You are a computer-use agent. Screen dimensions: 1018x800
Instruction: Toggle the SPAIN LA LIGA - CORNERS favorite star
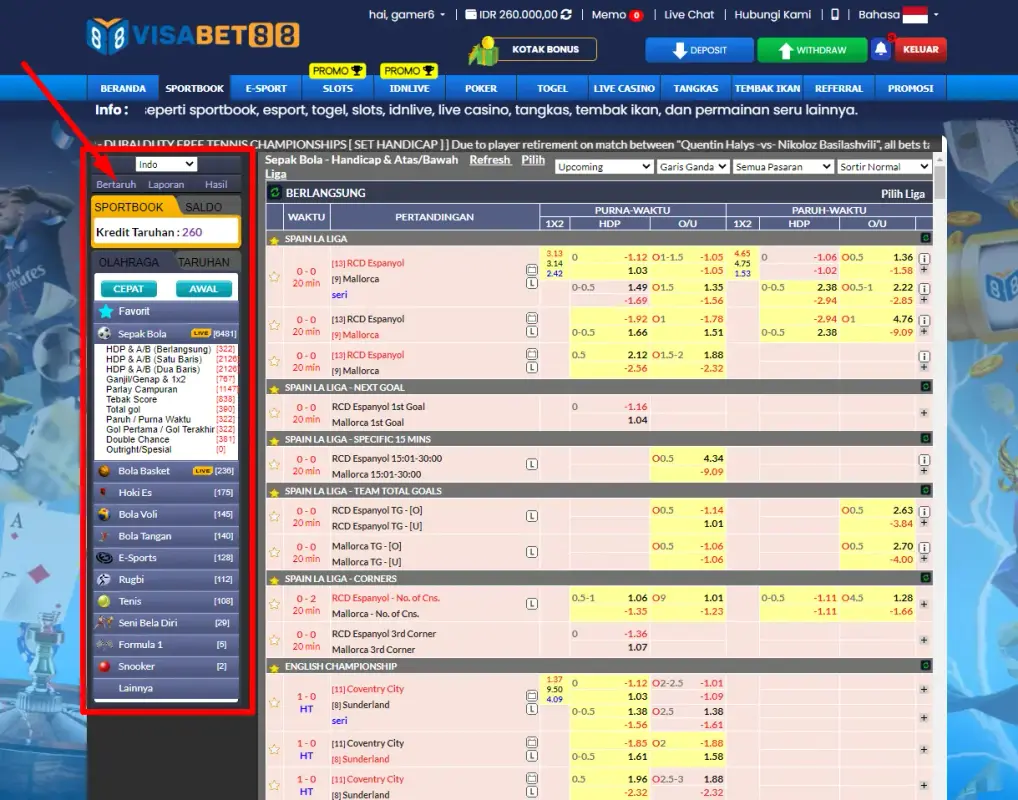pos(274,579)
